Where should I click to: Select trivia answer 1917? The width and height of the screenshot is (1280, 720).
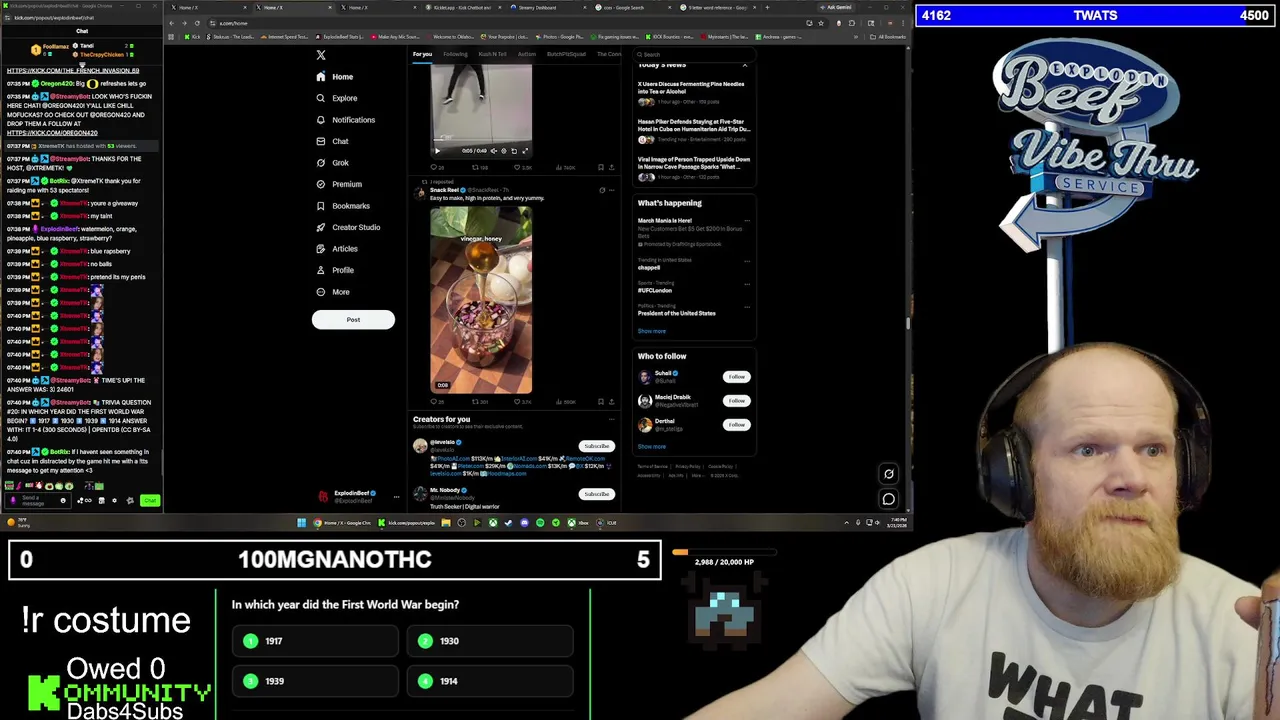pos(315,641)
